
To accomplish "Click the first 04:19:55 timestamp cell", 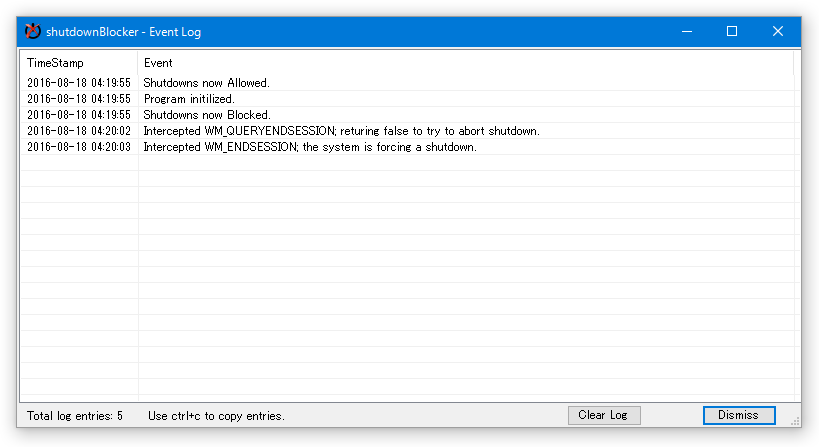I will [79, 83].
